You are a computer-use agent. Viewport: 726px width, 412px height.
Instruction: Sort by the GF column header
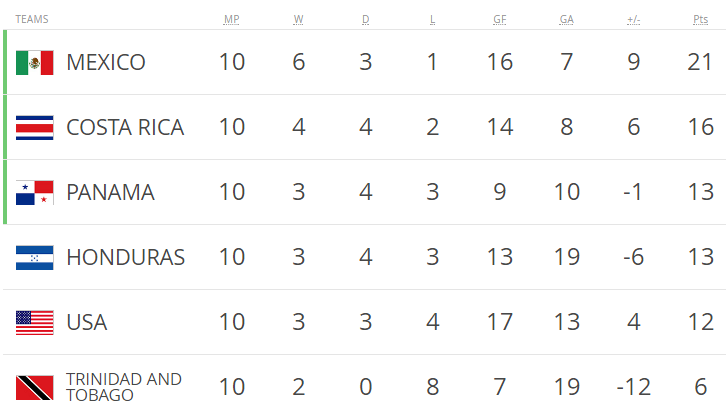tap(499, 19)
